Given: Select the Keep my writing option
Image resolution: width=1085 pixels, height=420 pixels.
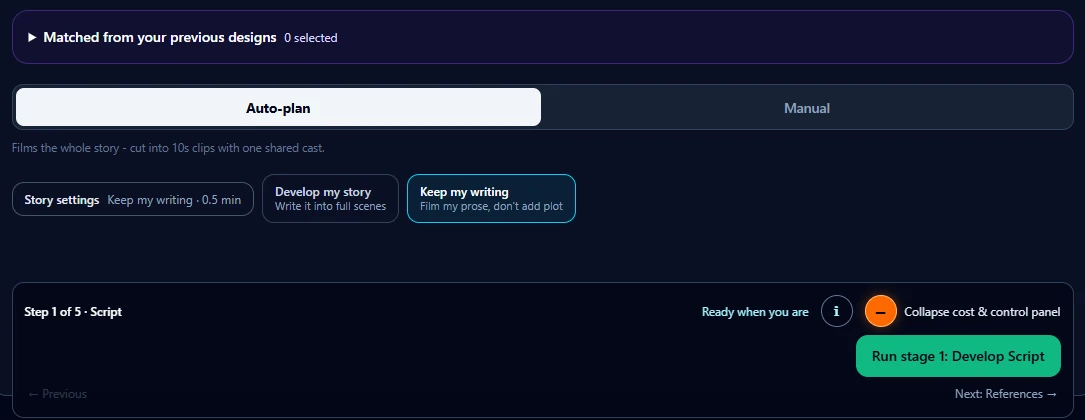Looking at the screenshot, I should pyautogui.click(x=491, y=199).
